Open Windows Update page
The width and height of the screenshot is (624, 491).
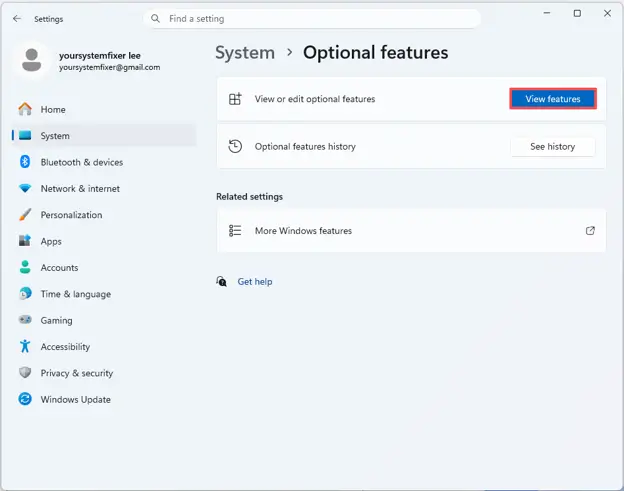(x=103, y=399)
